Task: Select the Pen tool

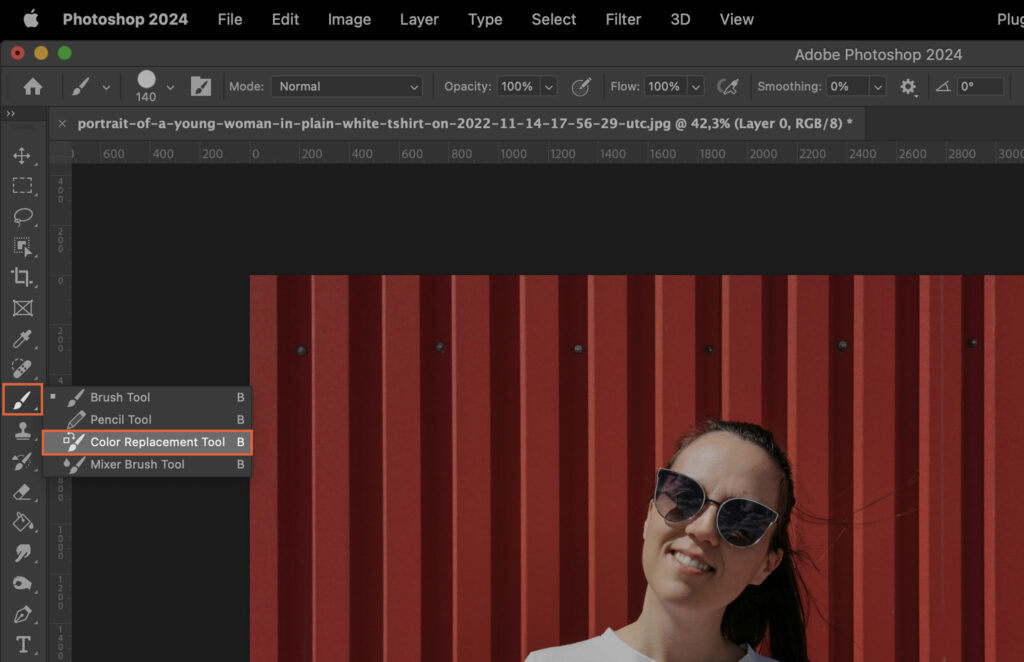Action: (x=23, y=614)
